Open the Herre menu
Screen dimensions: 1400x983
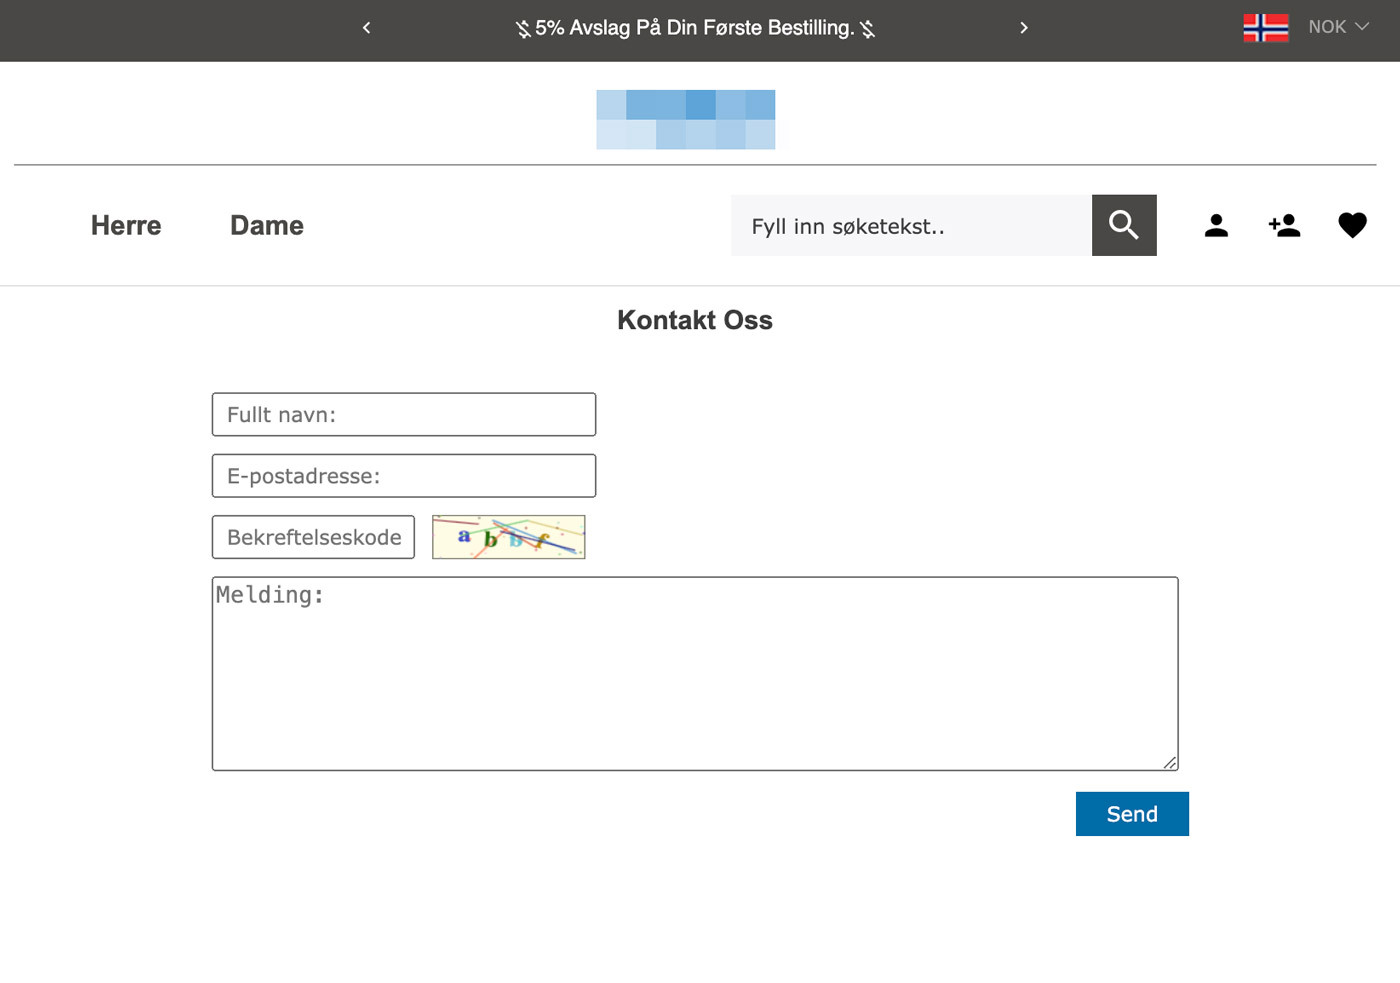[126, 226]
